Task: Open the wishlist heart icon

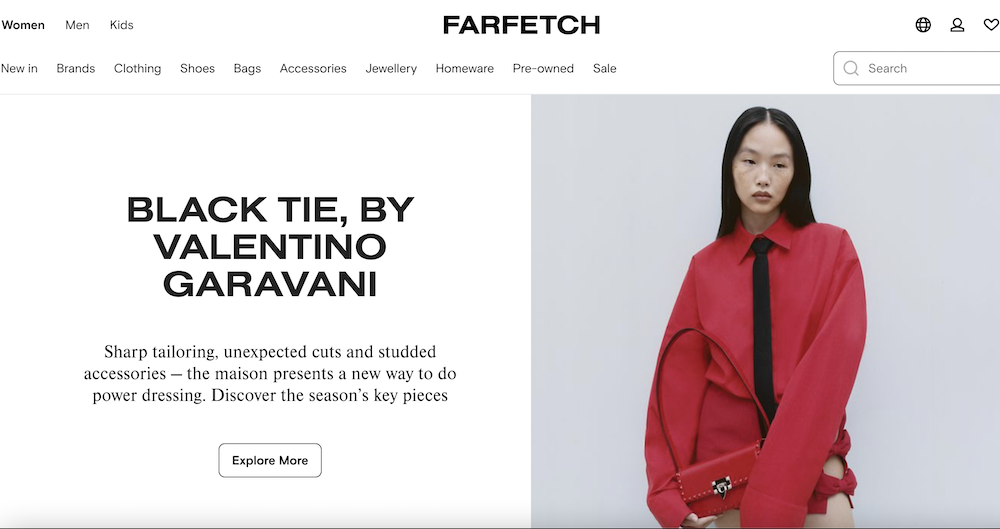Action: point(991,25)
